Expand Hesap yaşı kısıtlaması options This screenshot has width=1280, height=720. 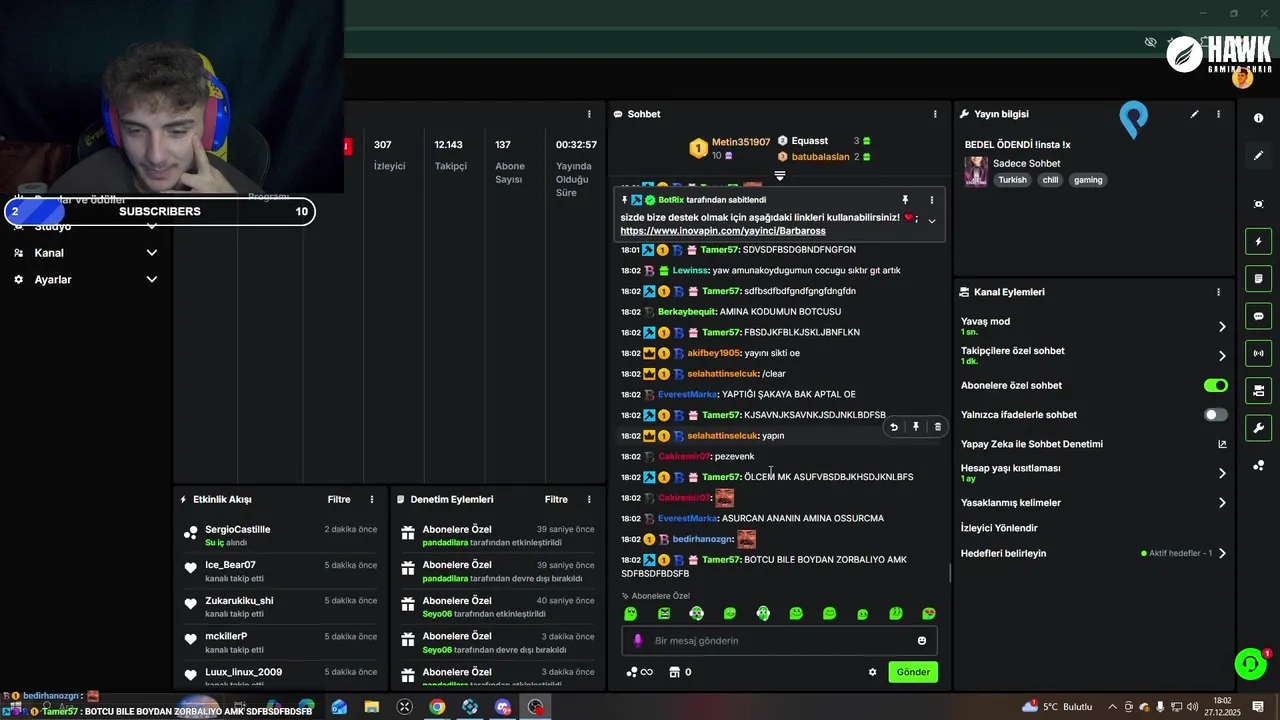pos(1222,473)
